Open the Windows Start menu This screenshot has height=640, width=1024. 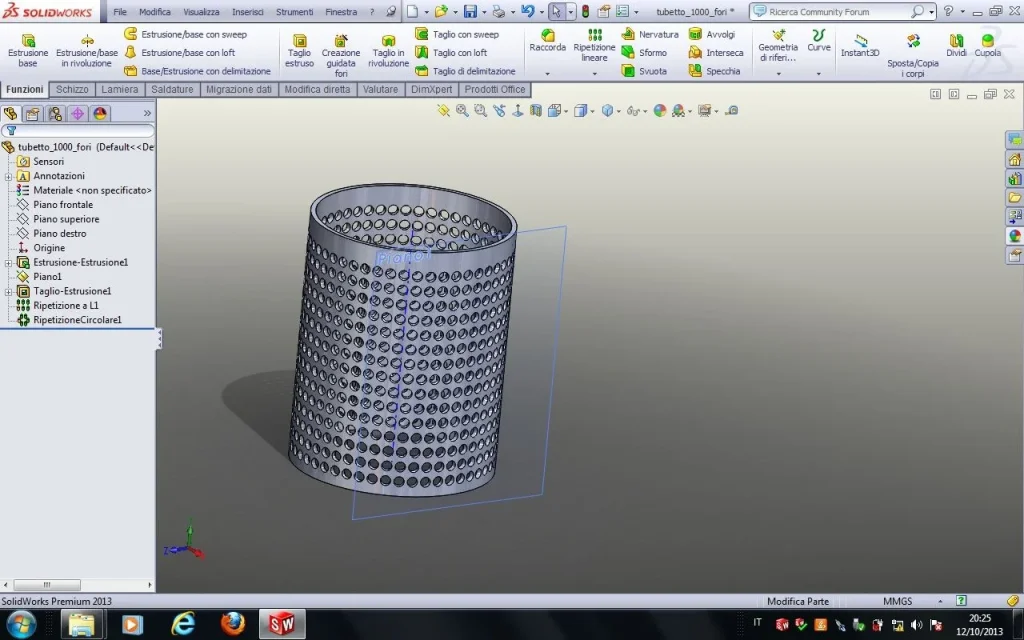22,624
